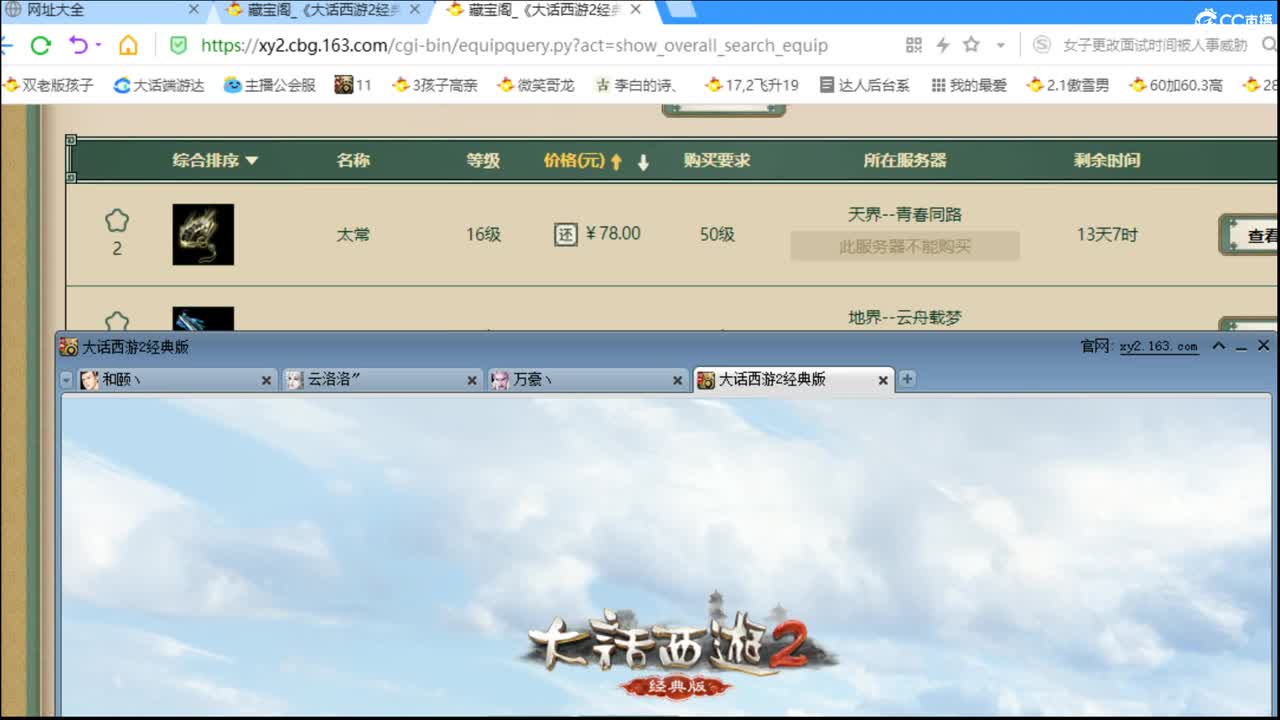Image resolution: width=1280 pixels, height=720 pixels.
Task: Click the browser search box with news text
Action: [1154, 45]
